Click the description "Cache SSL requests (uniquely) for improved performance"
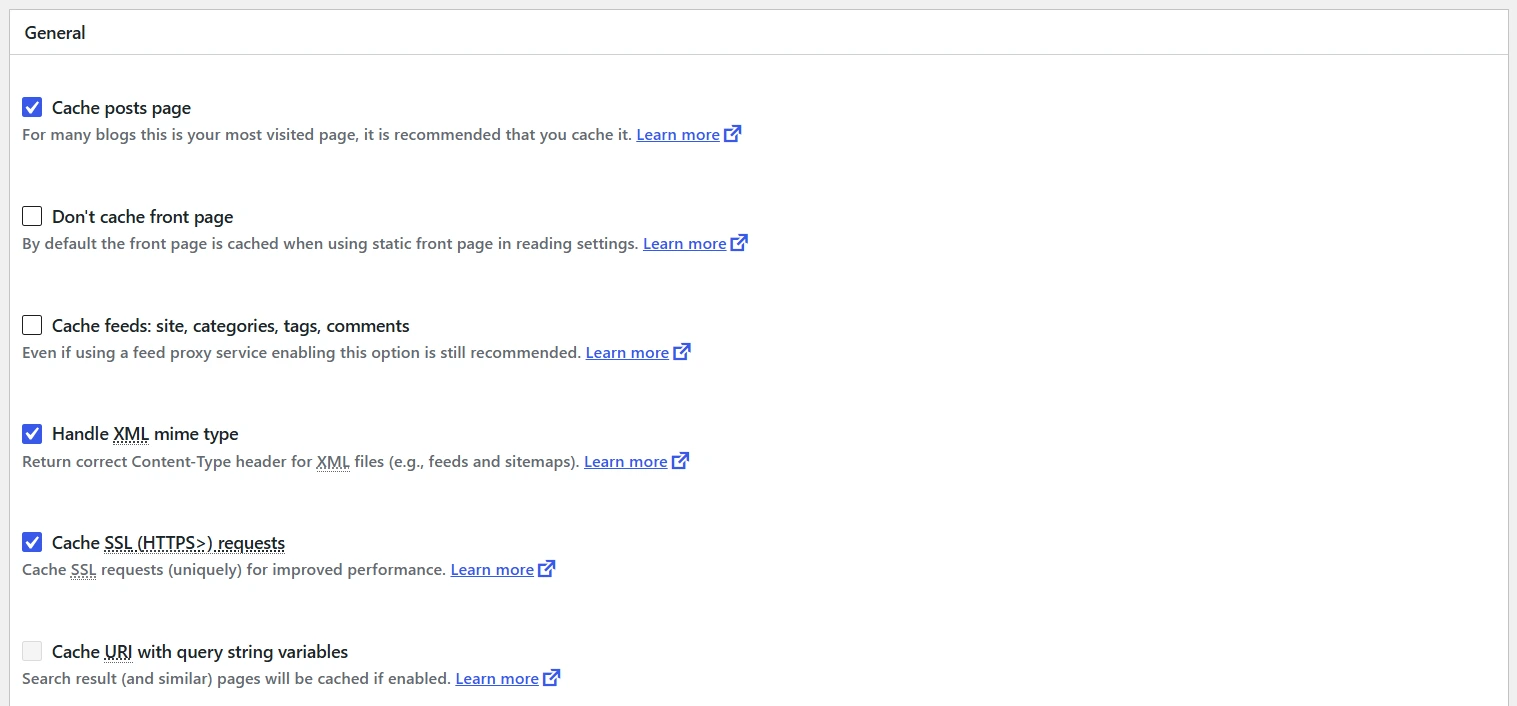Viewport: 1517px width, 706px height. [x=234, y=570]
